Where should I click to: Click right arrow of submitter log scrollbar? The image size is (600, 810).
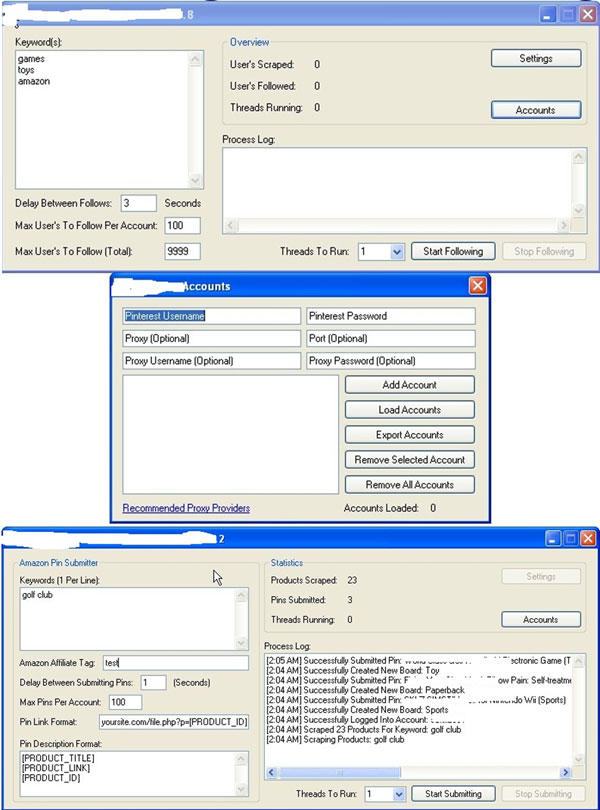point(565,773)
